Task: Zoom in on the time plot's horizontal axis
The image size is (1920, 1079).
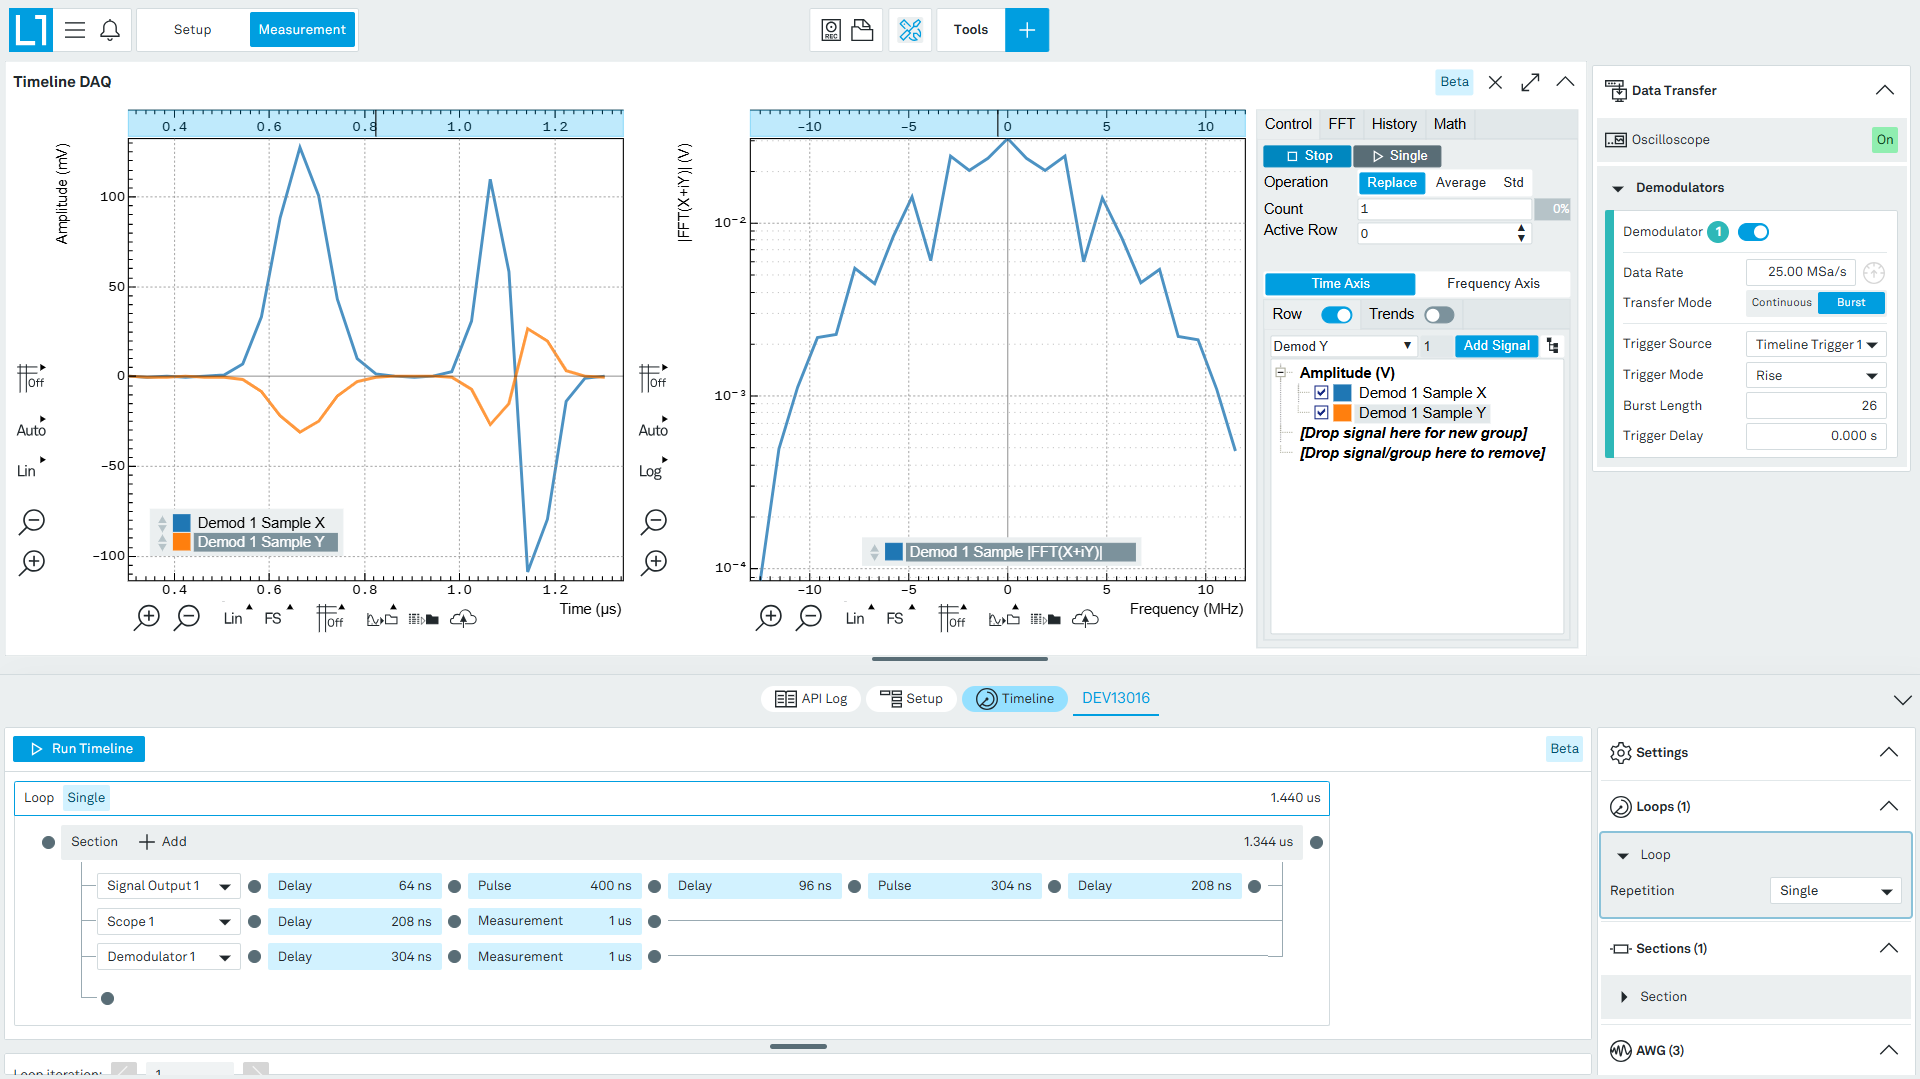Action: pos(147,618)
